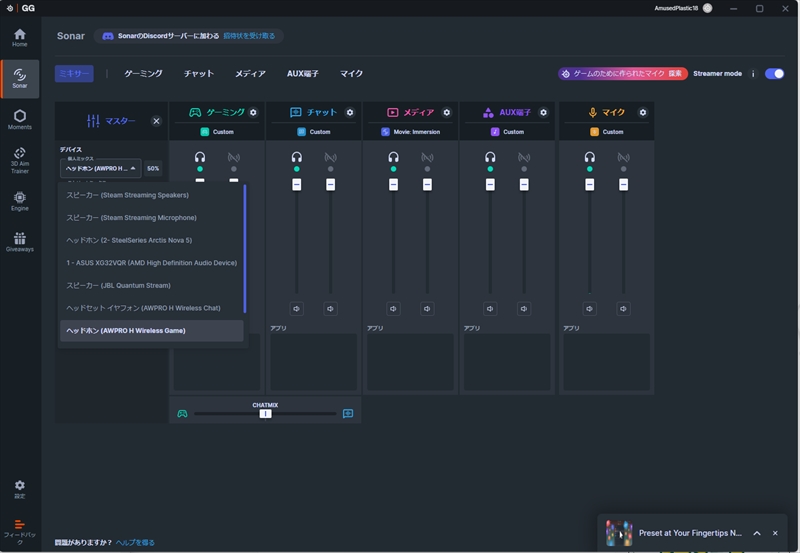Click the ゲームのために作られたマイク 探索 banner
Viewport: 800px width, 553px height.
622,74
